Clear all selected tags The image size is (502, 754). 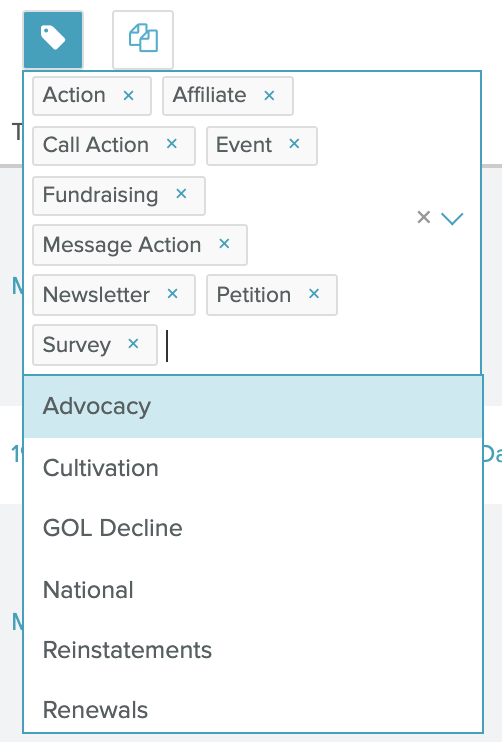424,217
